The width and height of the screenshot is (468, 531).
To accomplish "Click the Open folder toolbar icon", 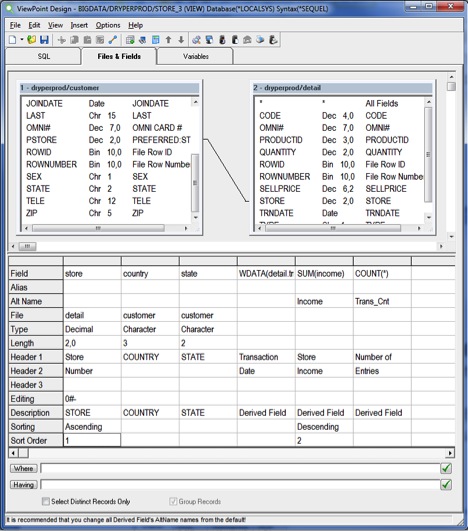I will (31, 40).
